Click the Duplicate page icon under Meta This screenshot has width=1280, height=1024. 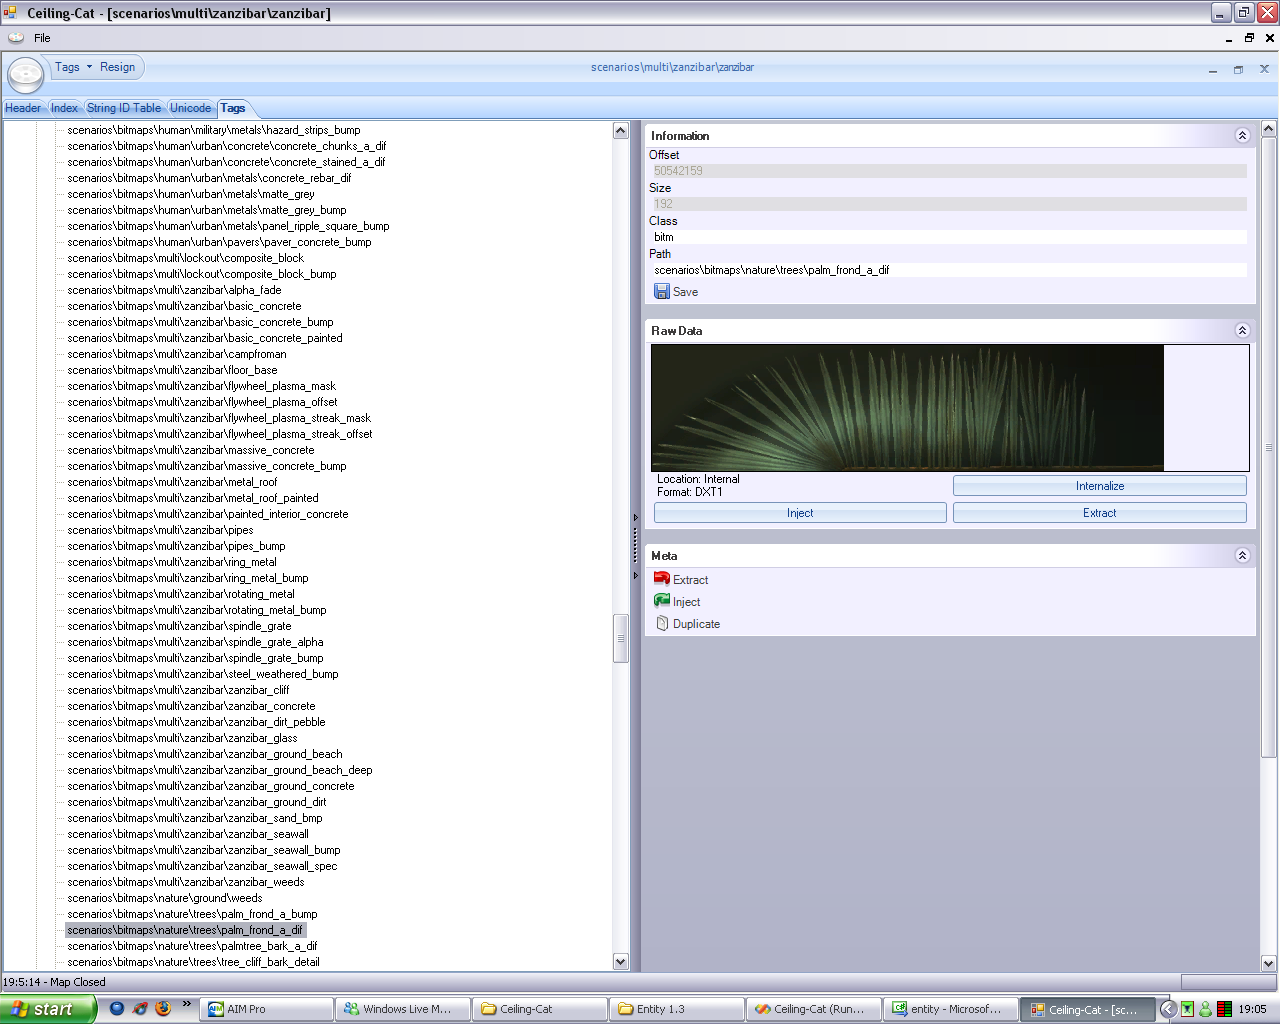(x=661, y=624)
